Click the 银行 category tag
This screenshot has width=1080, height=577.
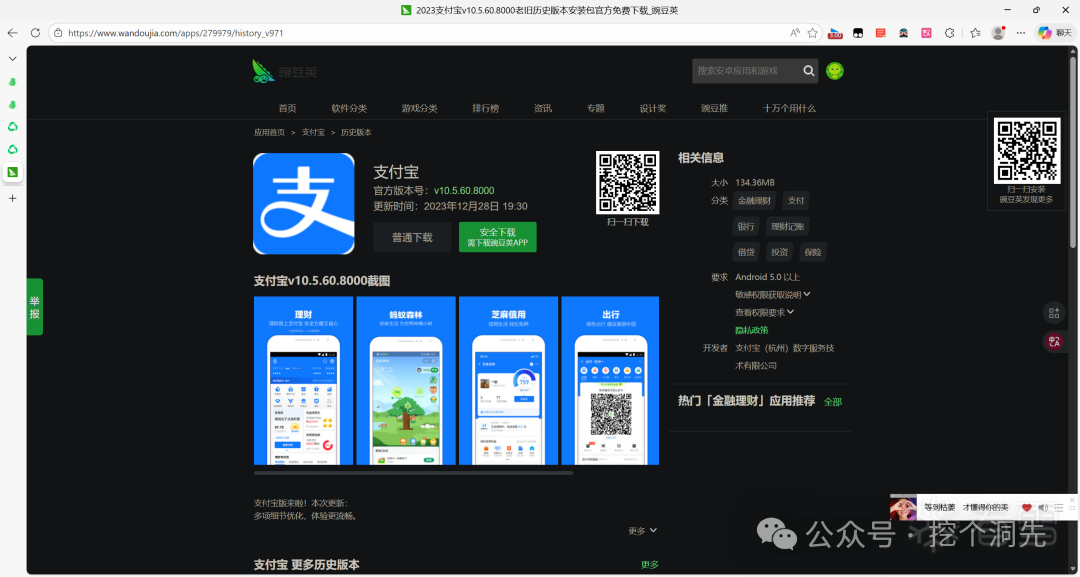(x=746, y=227)
